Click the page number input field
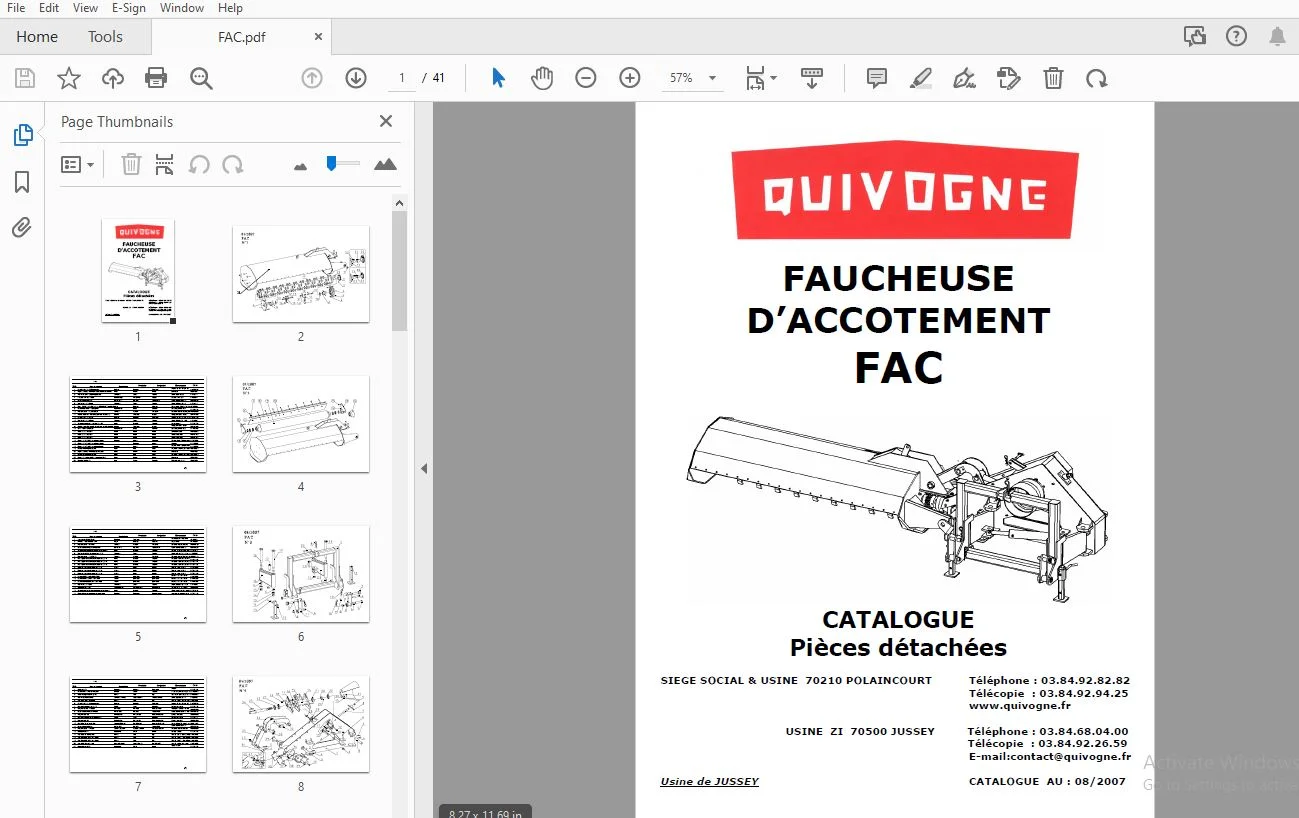Image resolution: width=1299 pixels, height=818 pixels. point(401,78)
